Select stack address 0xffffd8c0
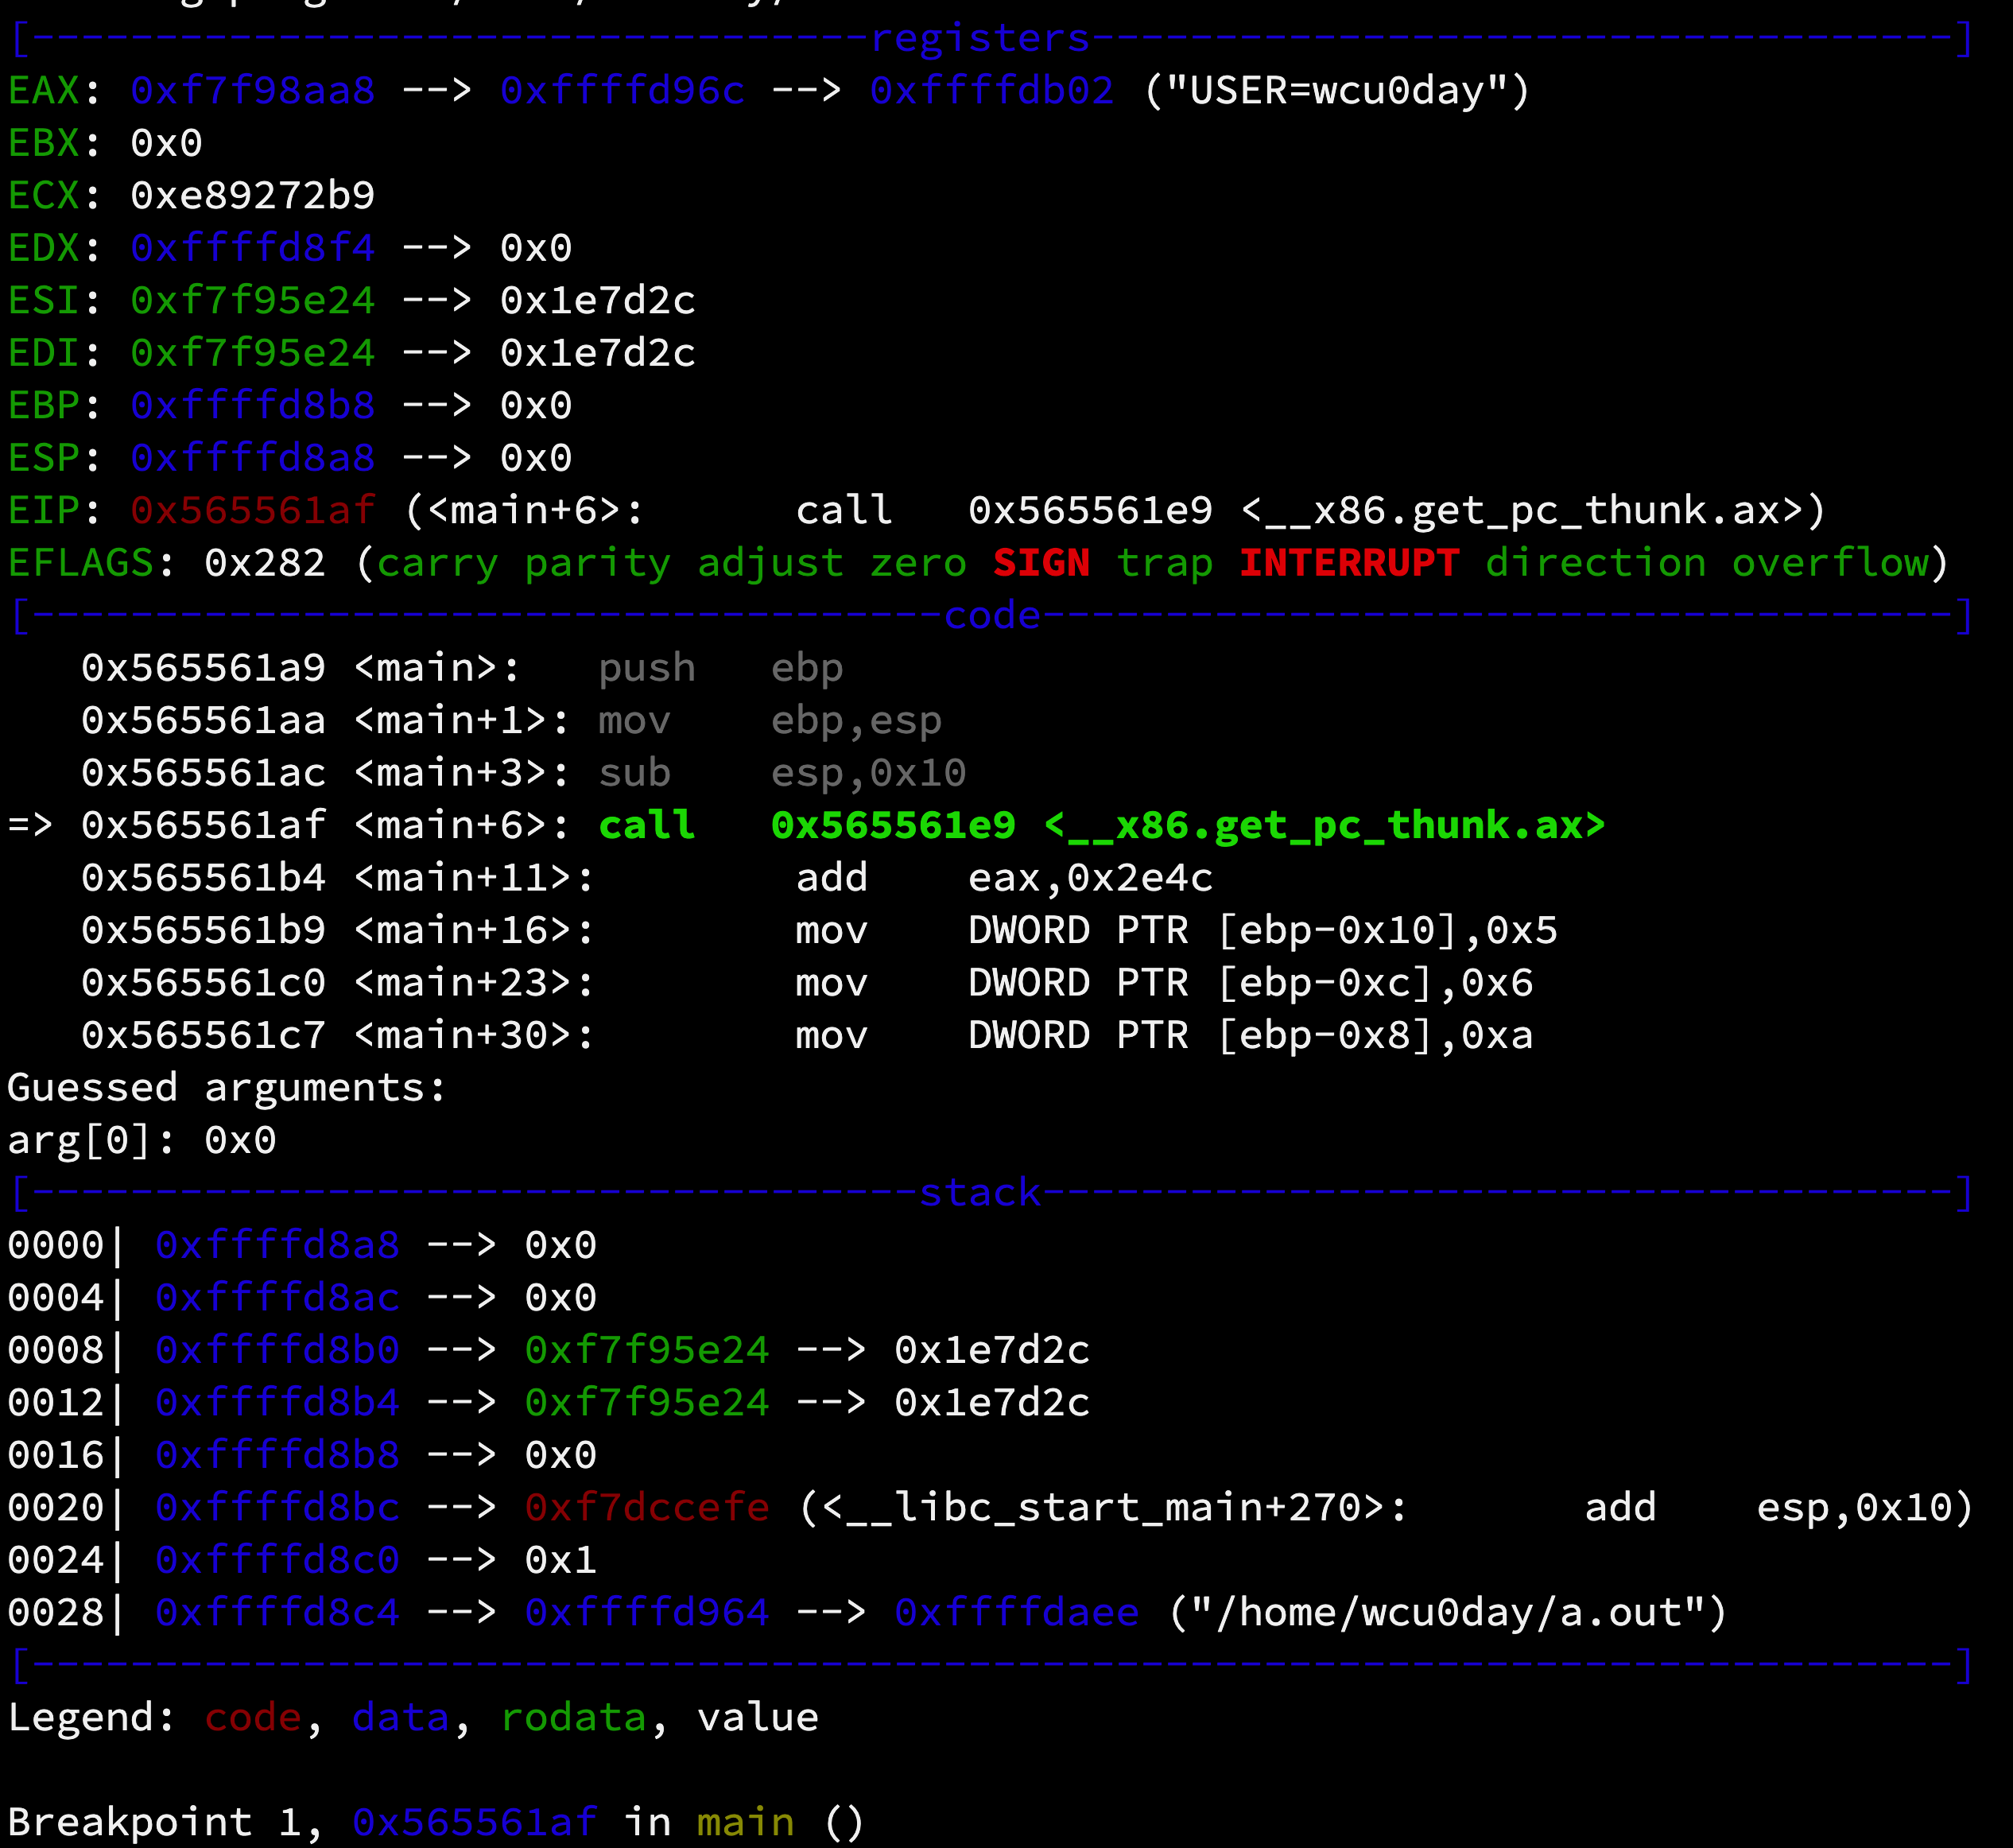The image size is (2013, 1848). 278,1560
